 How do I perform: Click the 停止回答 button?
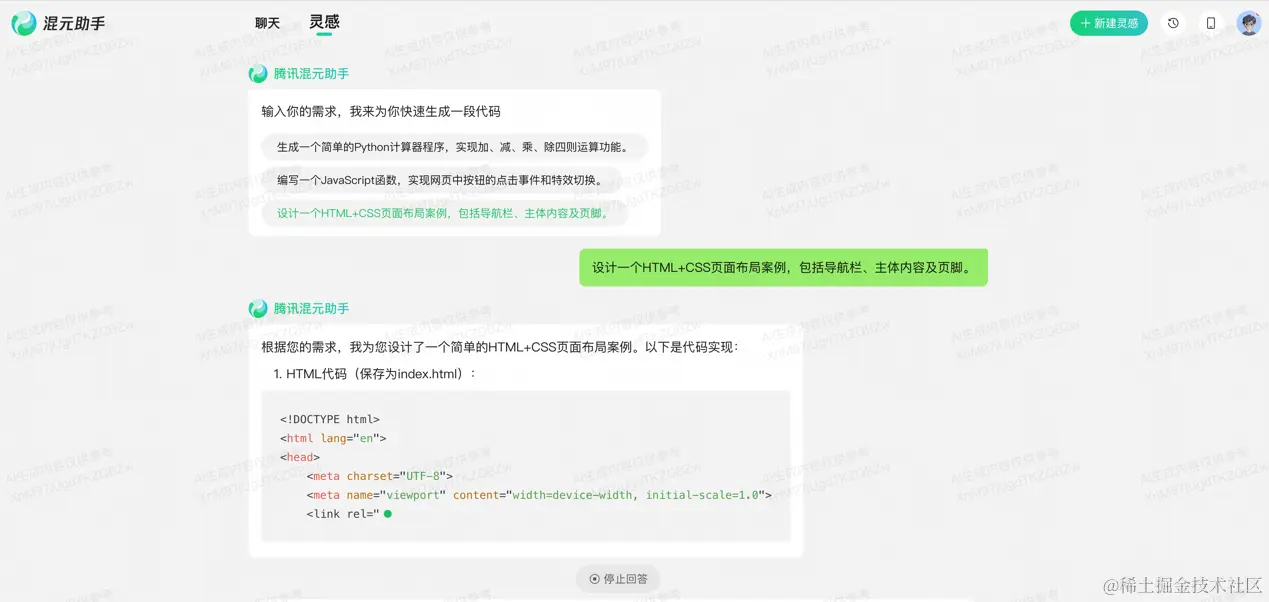(x=618, y=579)
